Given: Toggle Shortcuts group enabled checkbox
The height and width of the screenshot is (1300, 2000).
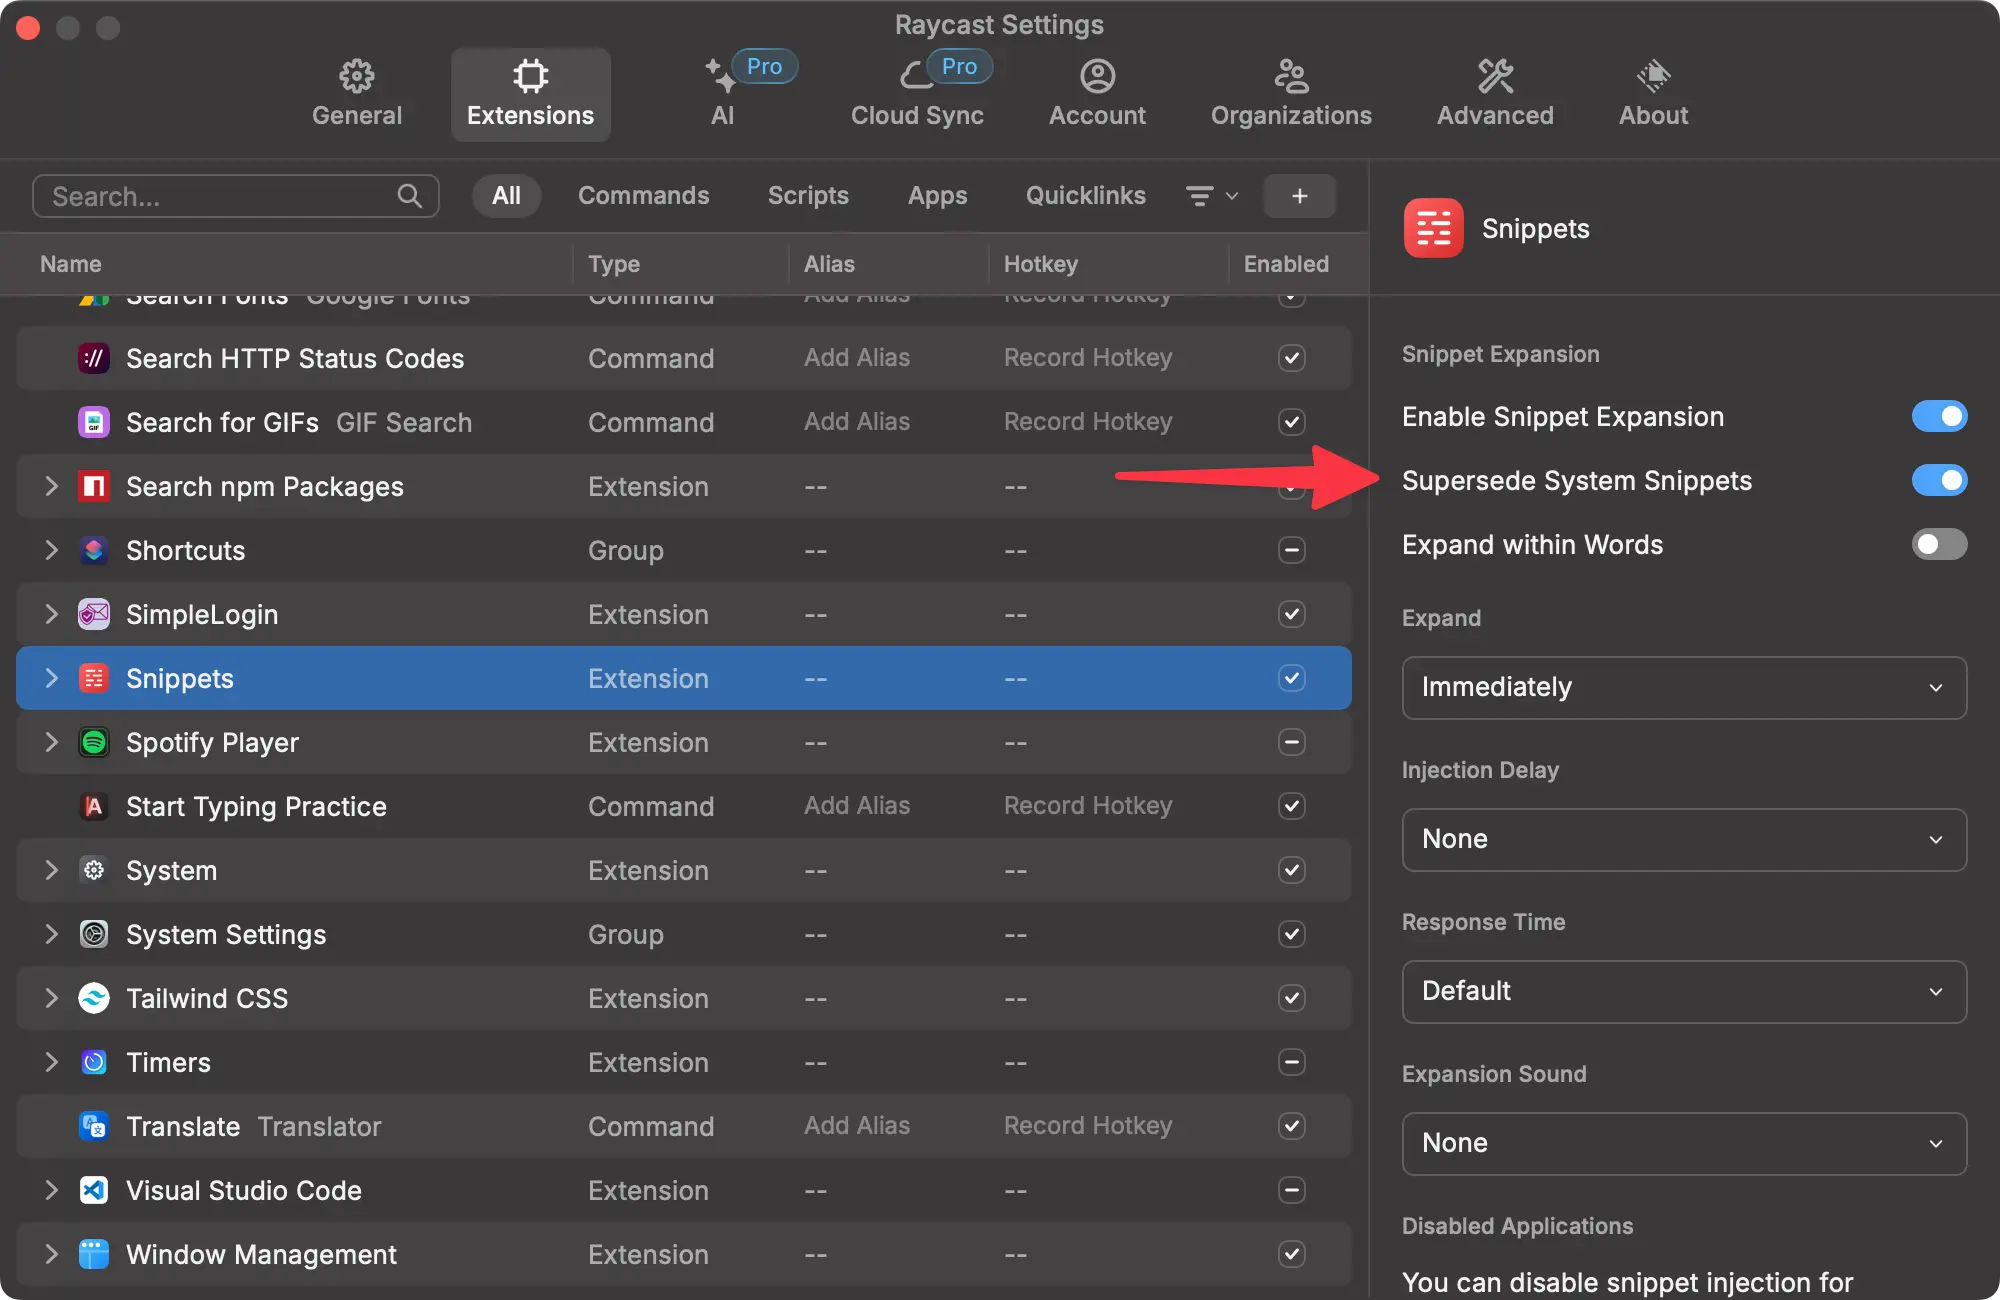Looking at the screenshot, I should (x=1291, y=550).
